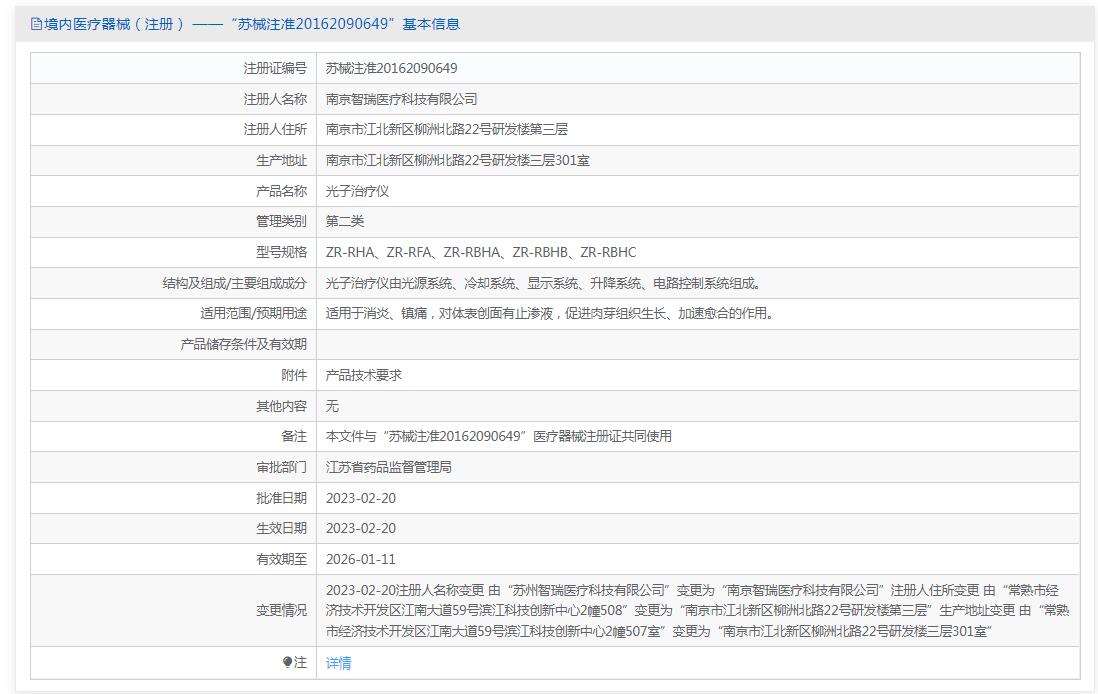Click the model list starting with ZR-RHA
Viewport: 1098px width, 694px height.
[x=481, y=252]
